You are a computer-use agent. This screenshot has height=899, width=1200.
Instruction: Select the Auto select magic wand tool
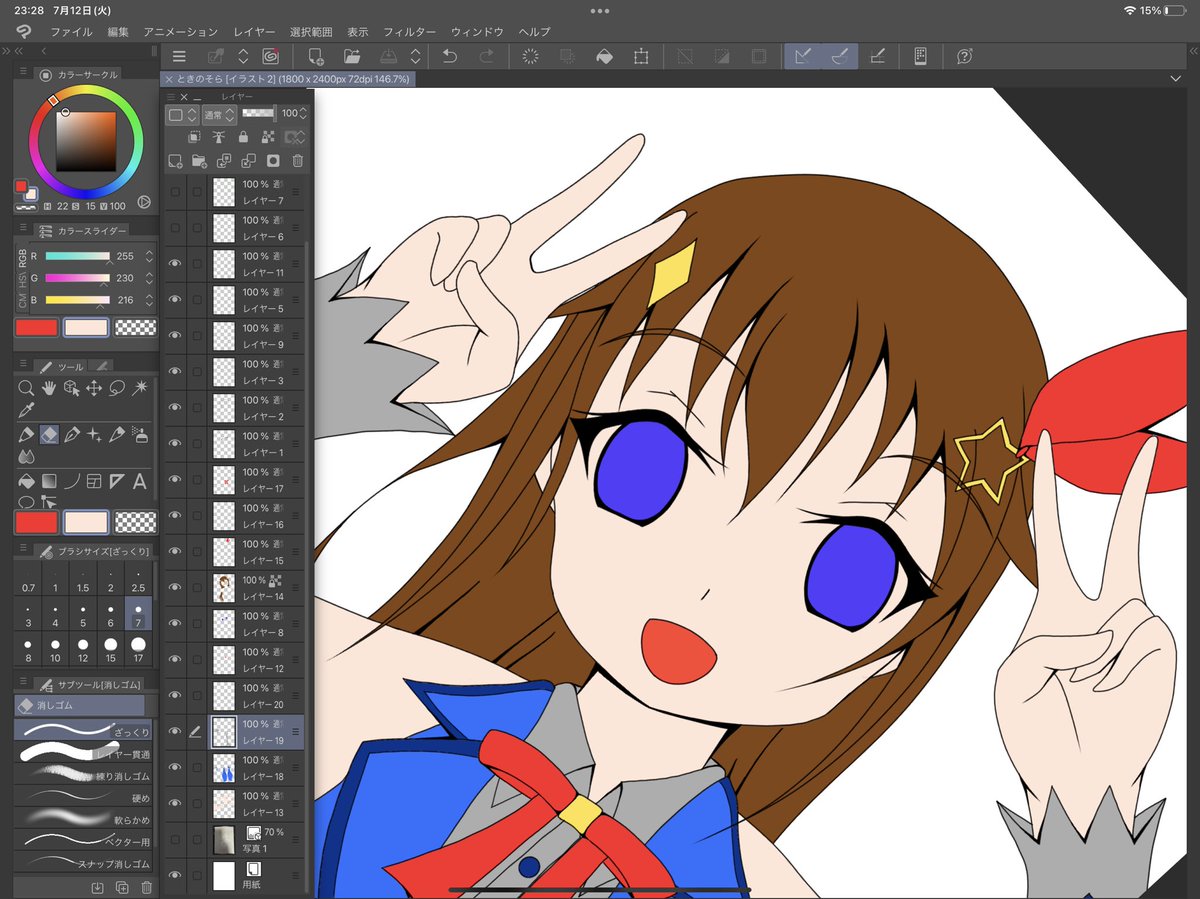click(140, 387)
